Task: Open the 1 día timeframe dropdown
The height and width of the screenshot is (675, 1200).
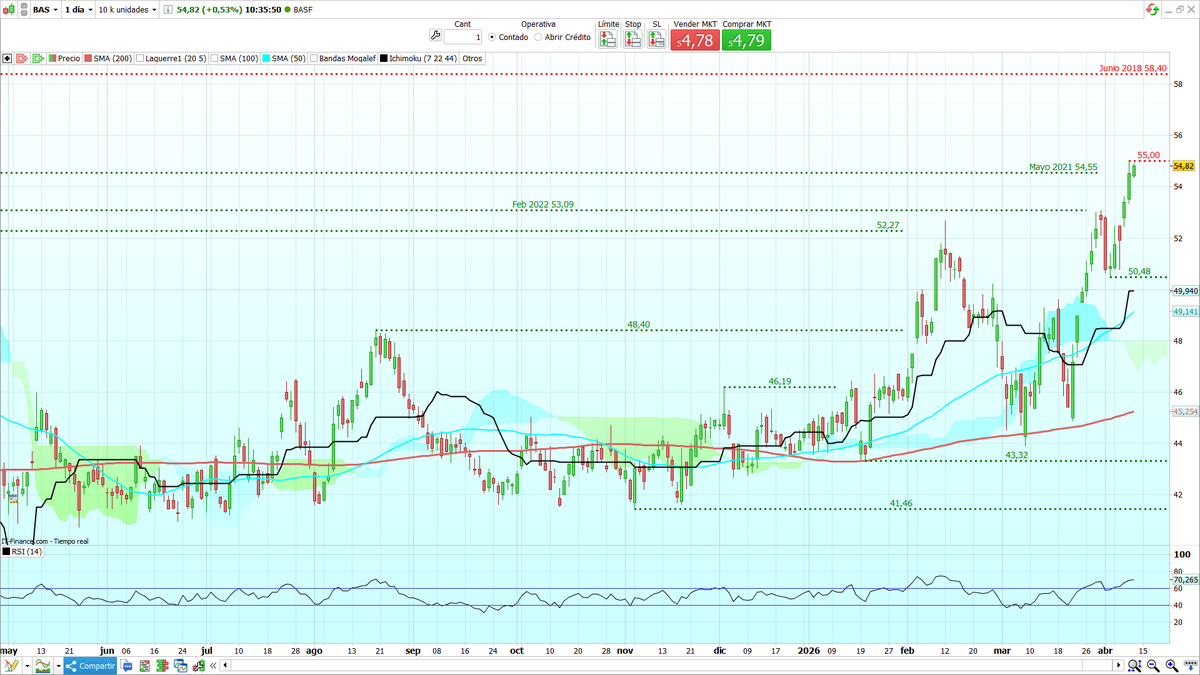Action: pos(78,10)
